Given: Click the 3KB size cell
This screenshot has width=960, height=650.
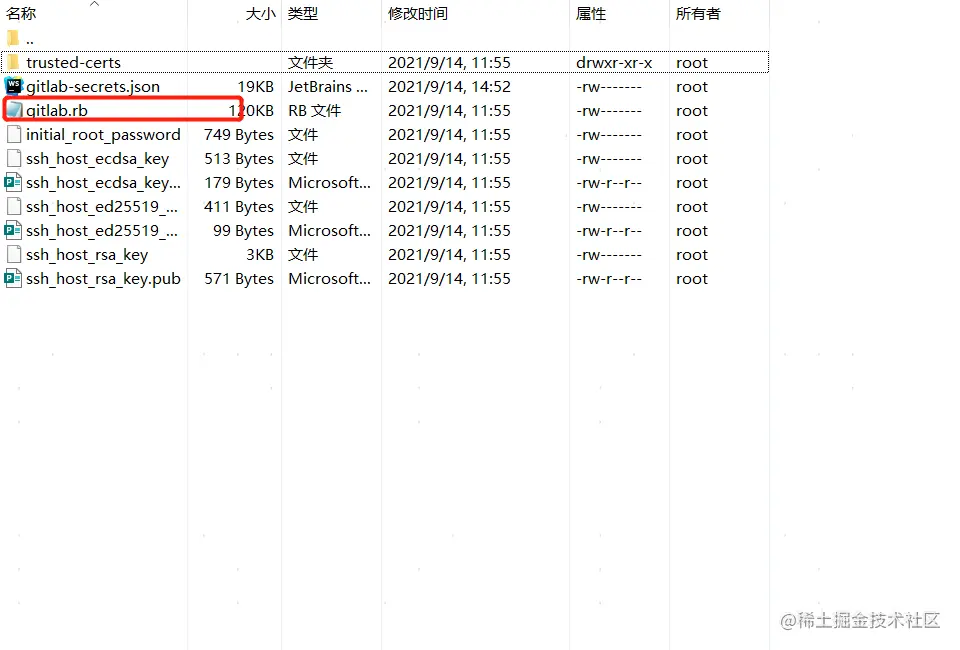Looking at the screenshot, I should pyautogui.click(x=260, y=255).
